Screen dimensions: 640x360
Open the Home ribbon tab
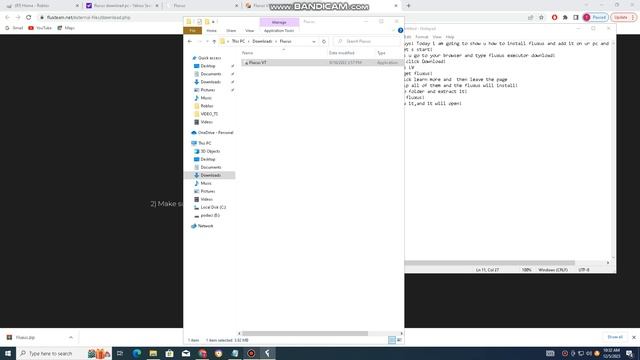(211, 31)
